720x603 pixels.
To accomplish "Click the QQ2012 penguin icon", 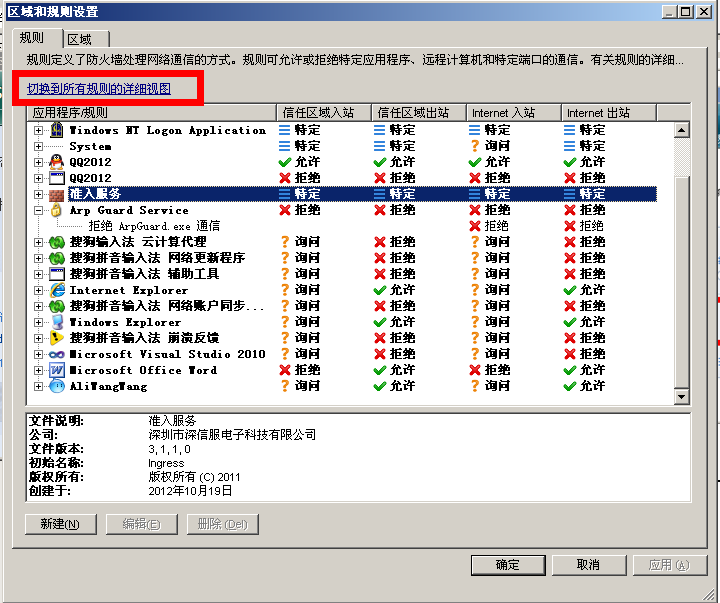I will [x=56, y=162].
